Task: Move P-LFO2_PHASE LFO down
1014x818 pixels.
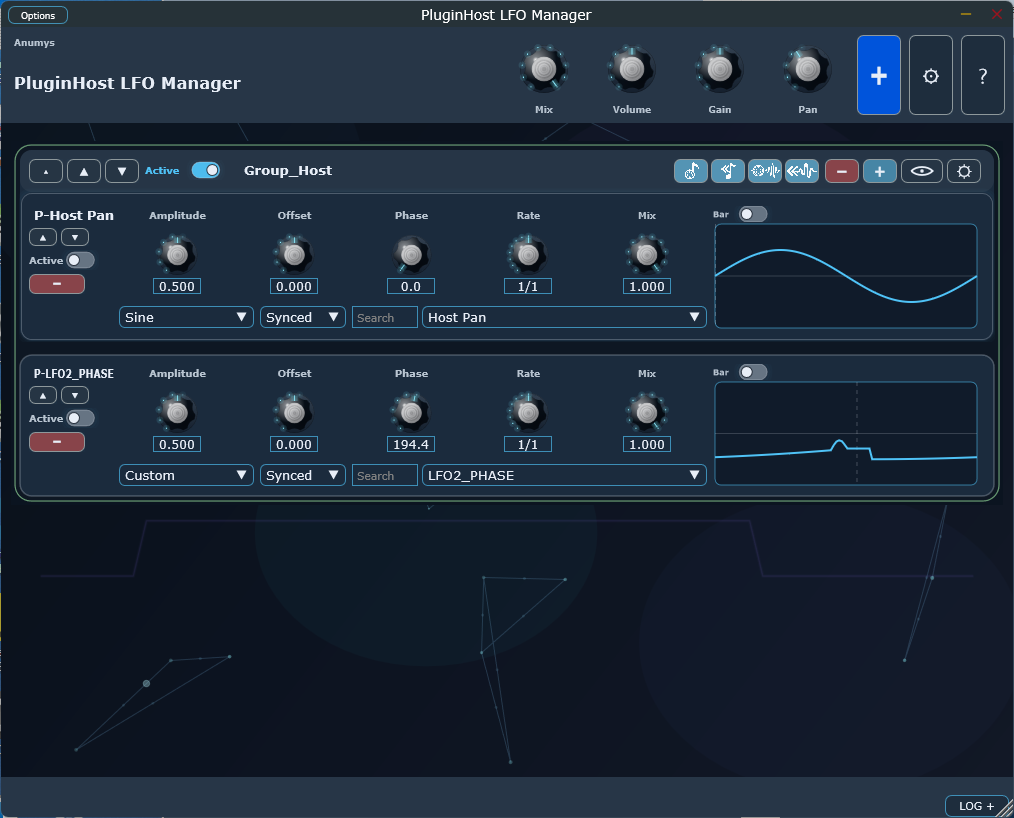Action: coord(75,395)
